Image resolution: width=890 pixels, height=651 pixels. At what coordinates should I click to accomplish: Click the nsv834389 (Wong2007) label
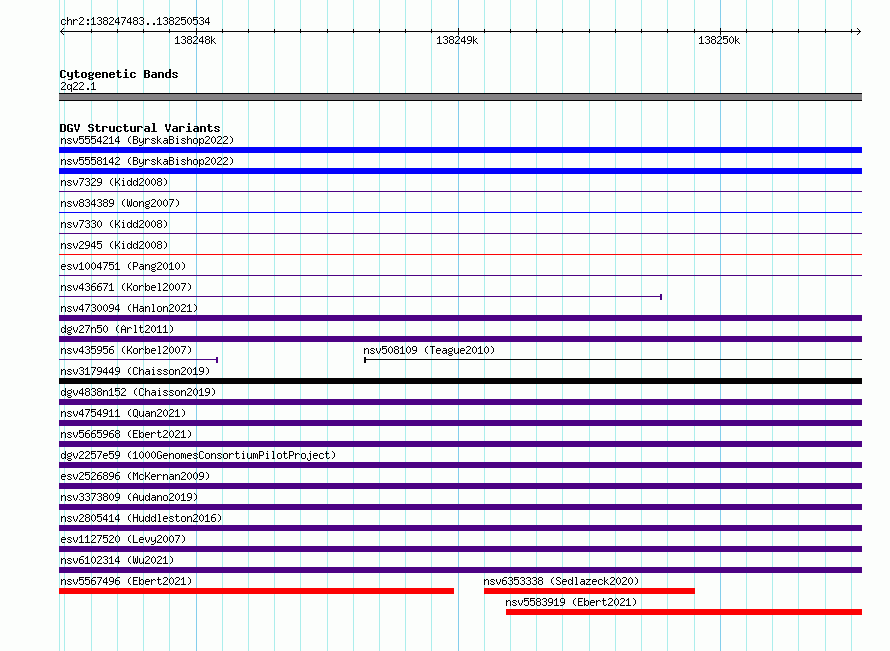point(120,203)
